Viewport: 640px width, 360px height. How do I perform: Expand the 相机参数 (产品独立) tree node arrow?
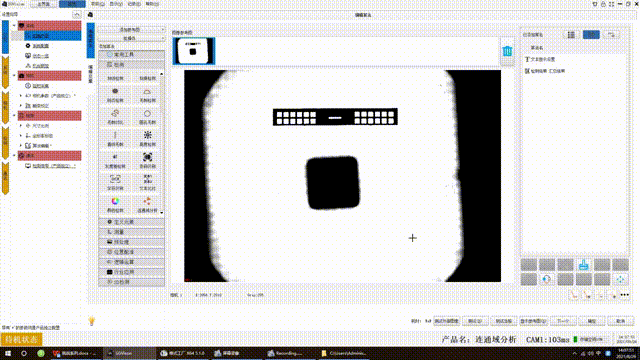[x=21, y=96]
